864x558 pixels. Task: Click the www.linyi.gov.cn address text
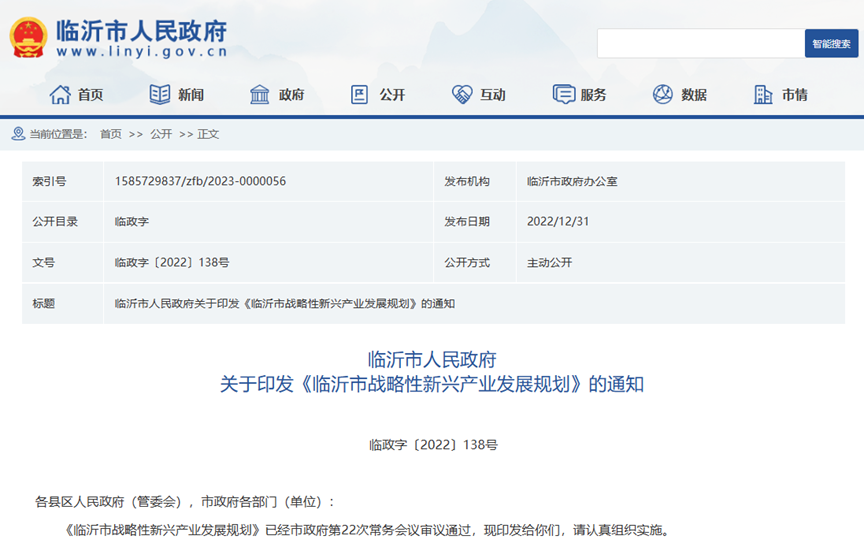tap(142, 52)
